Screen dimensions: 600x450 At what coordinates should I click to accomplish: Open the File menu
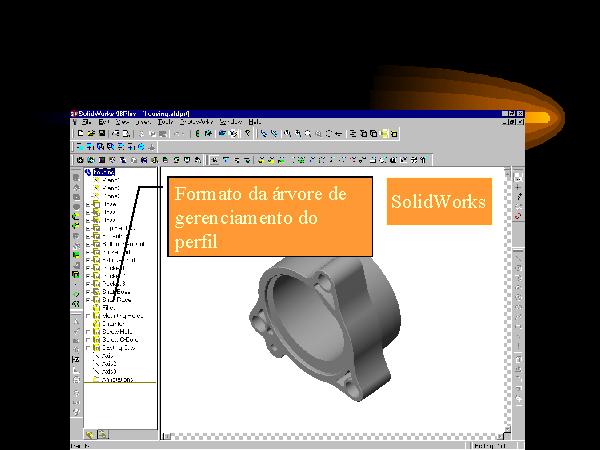[x=88, y=121]
